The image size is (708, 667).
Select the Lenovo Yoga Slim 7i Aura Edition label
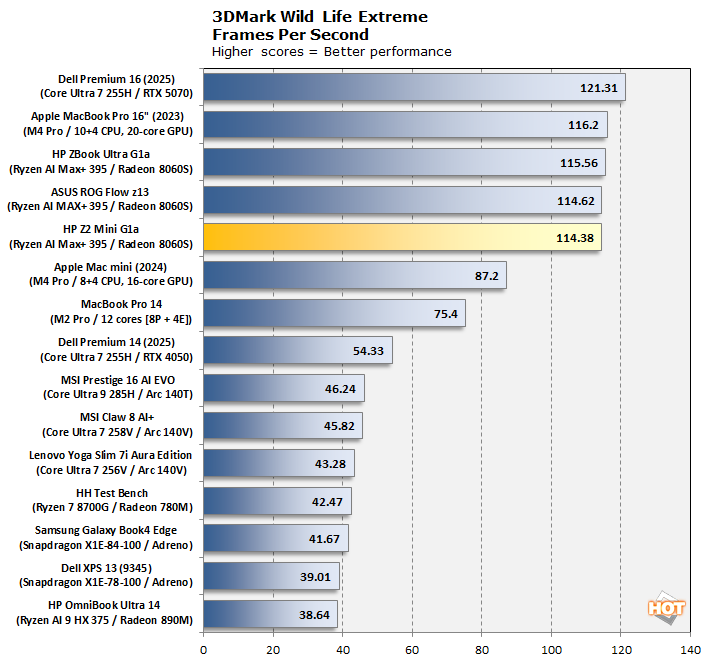[x=111, y=455]
